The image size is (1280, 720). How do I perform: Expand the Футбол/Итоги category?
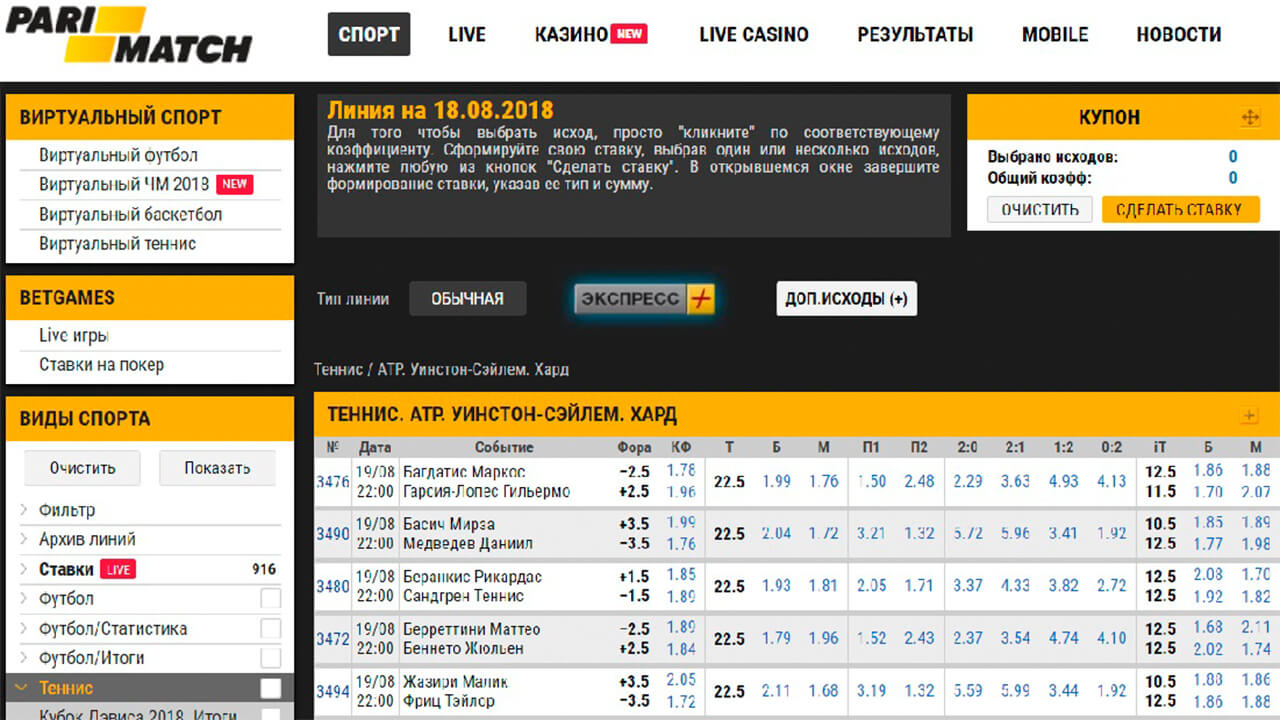24,658
